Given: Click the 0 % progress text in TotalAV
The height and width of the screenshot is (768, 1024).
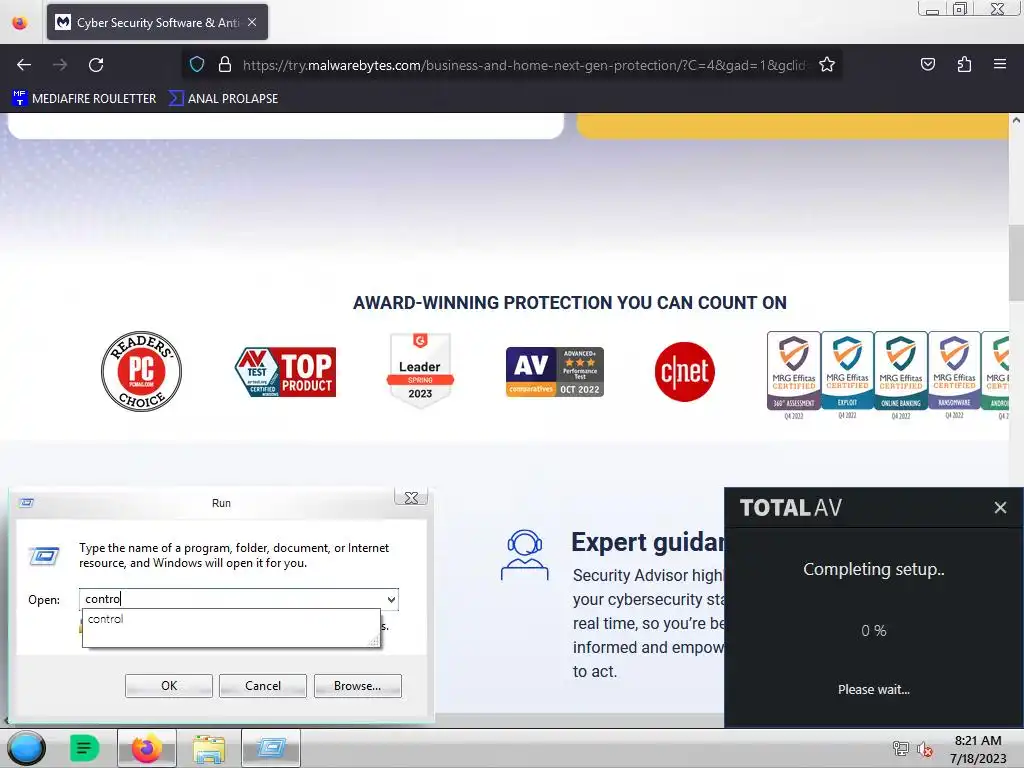Looking at the screenshot, I should 873,631.
